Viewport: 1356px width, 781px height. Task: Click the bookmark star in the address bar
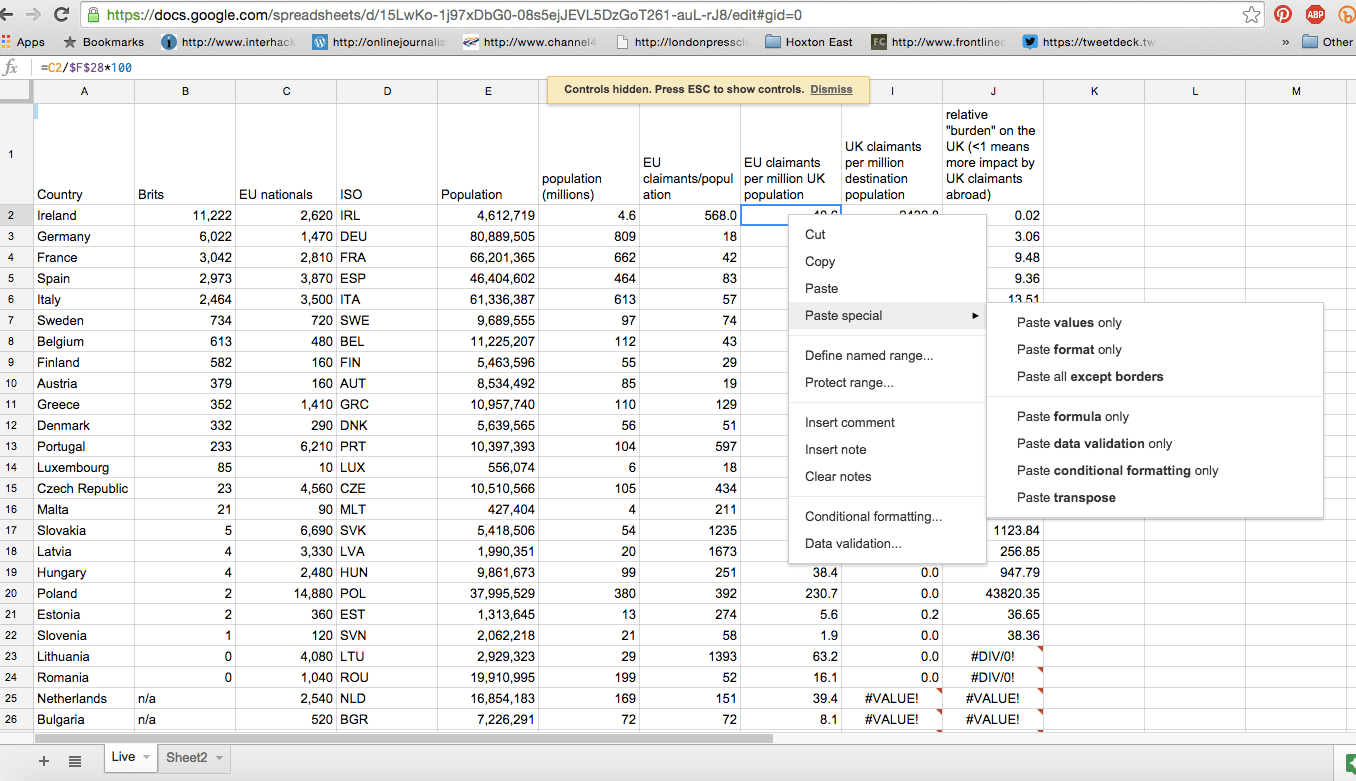point(1251,15)
